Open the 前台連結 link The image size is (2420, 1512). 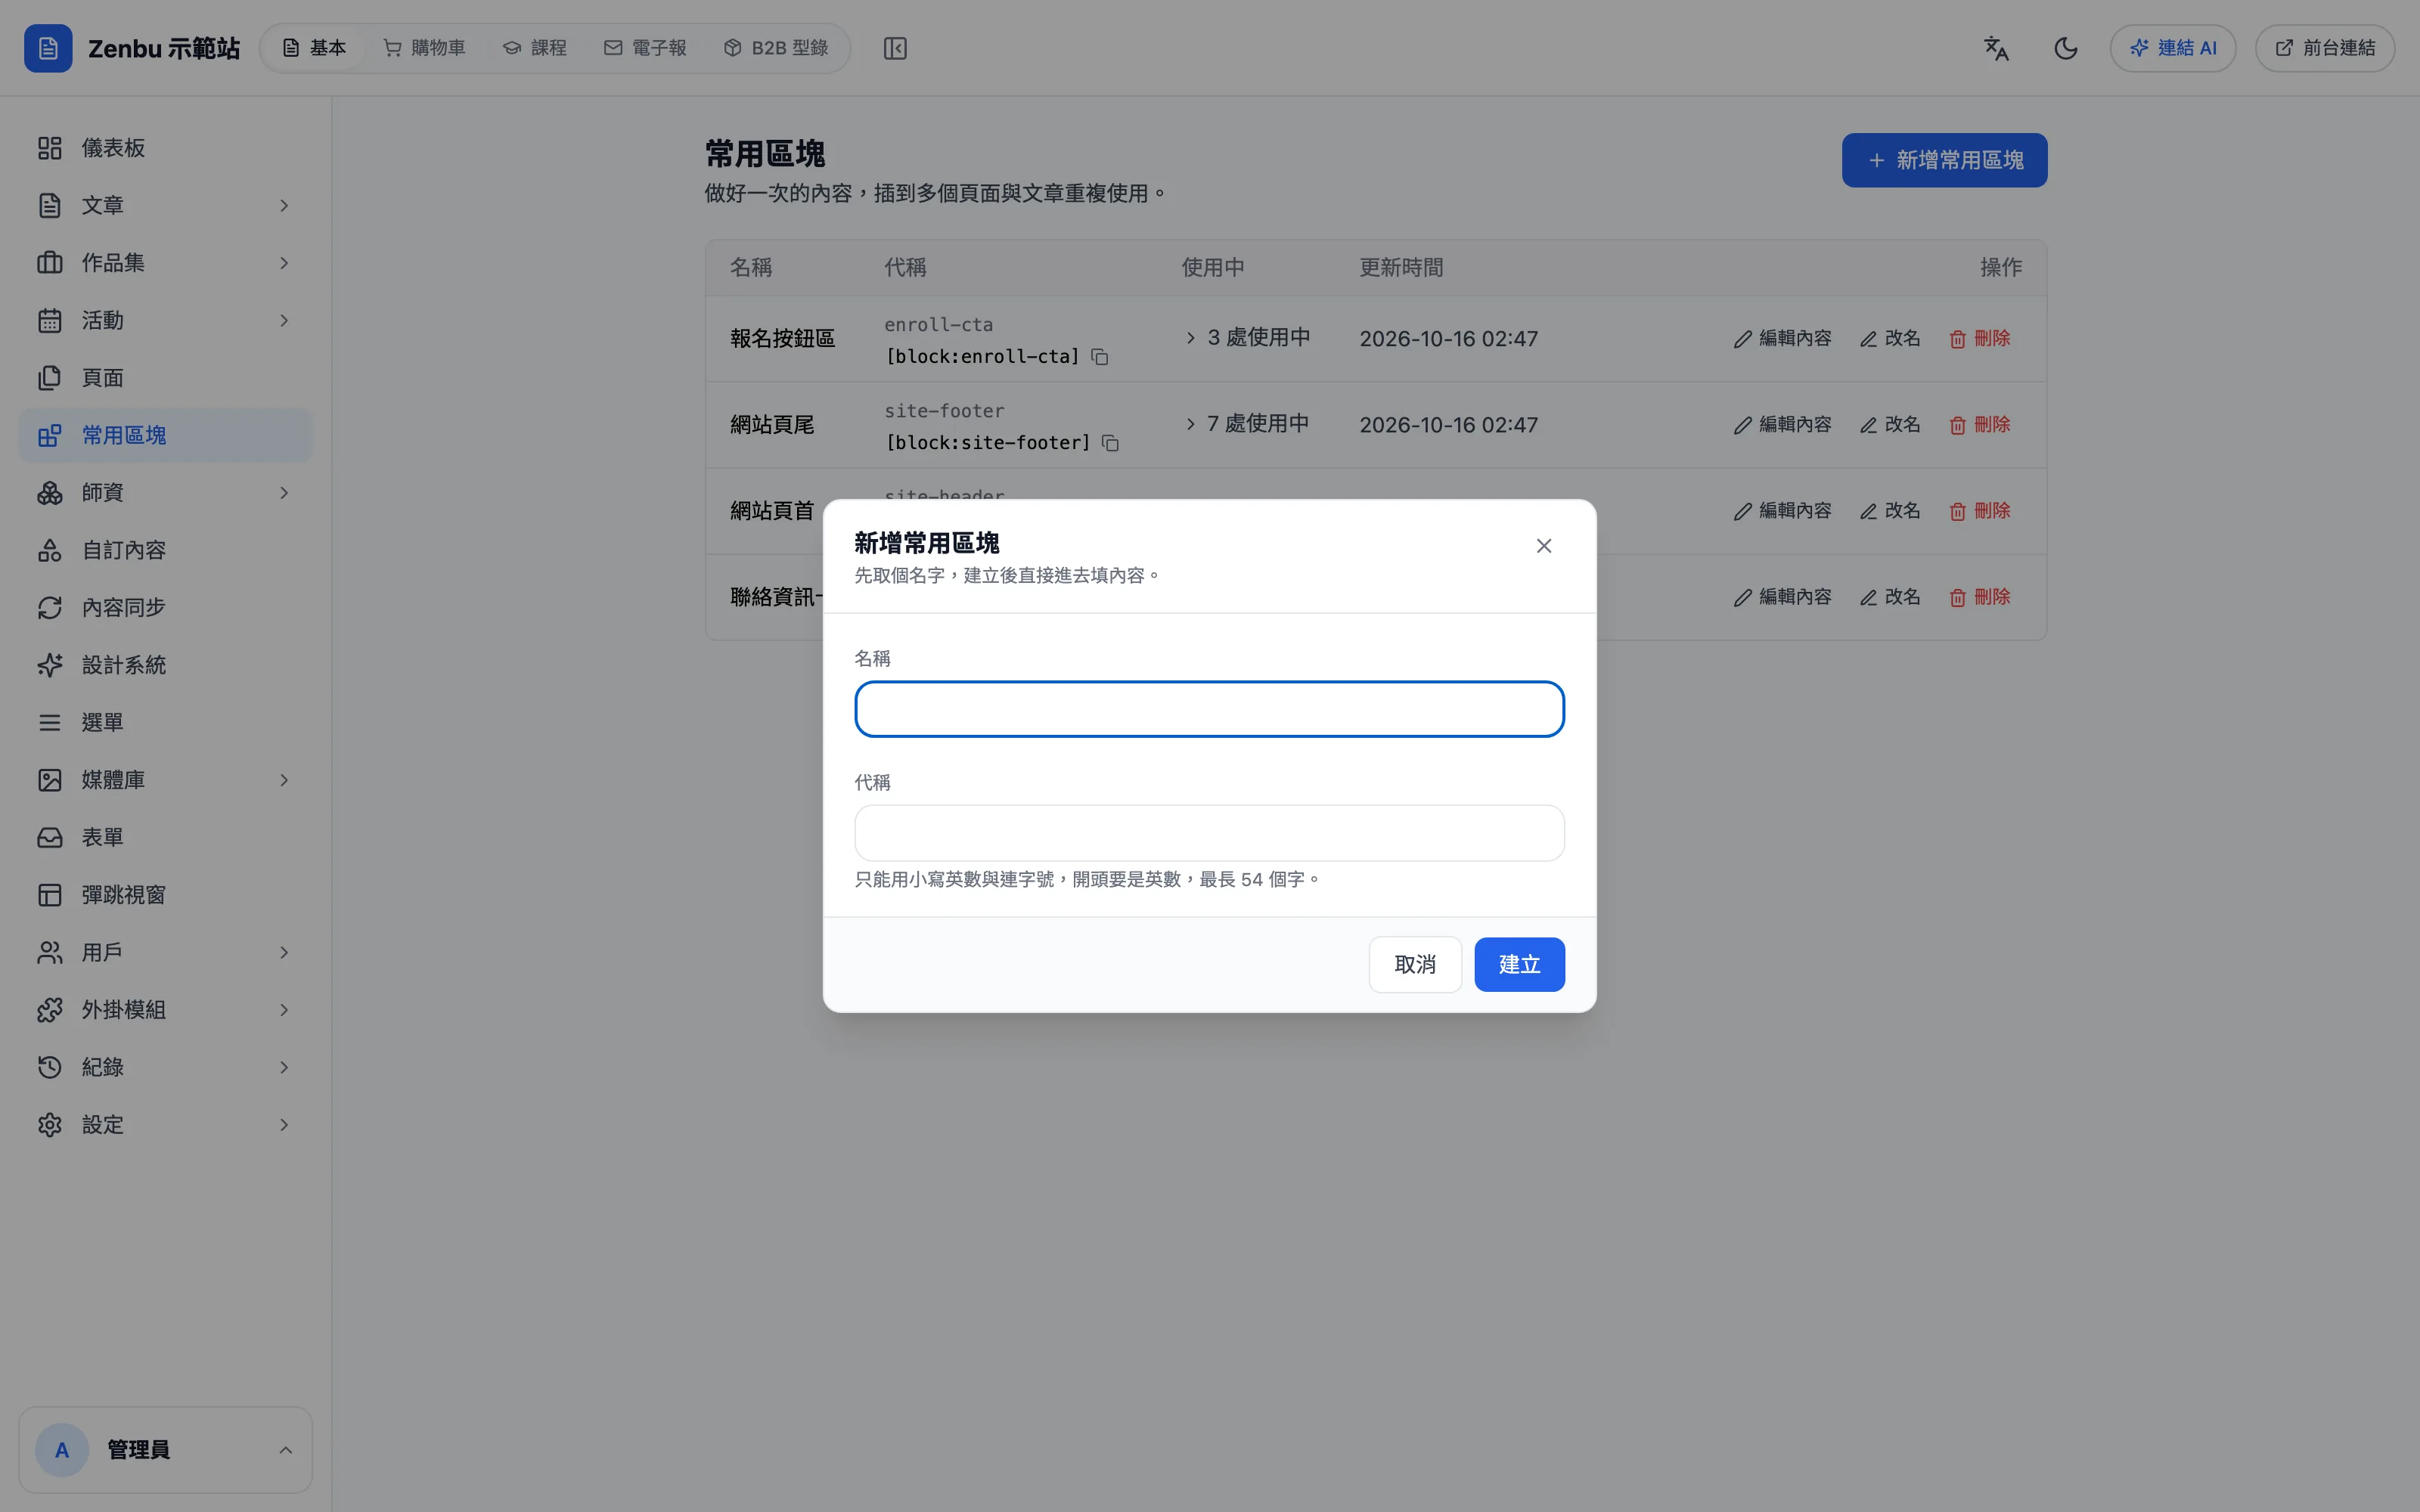tap(2325, 48)
